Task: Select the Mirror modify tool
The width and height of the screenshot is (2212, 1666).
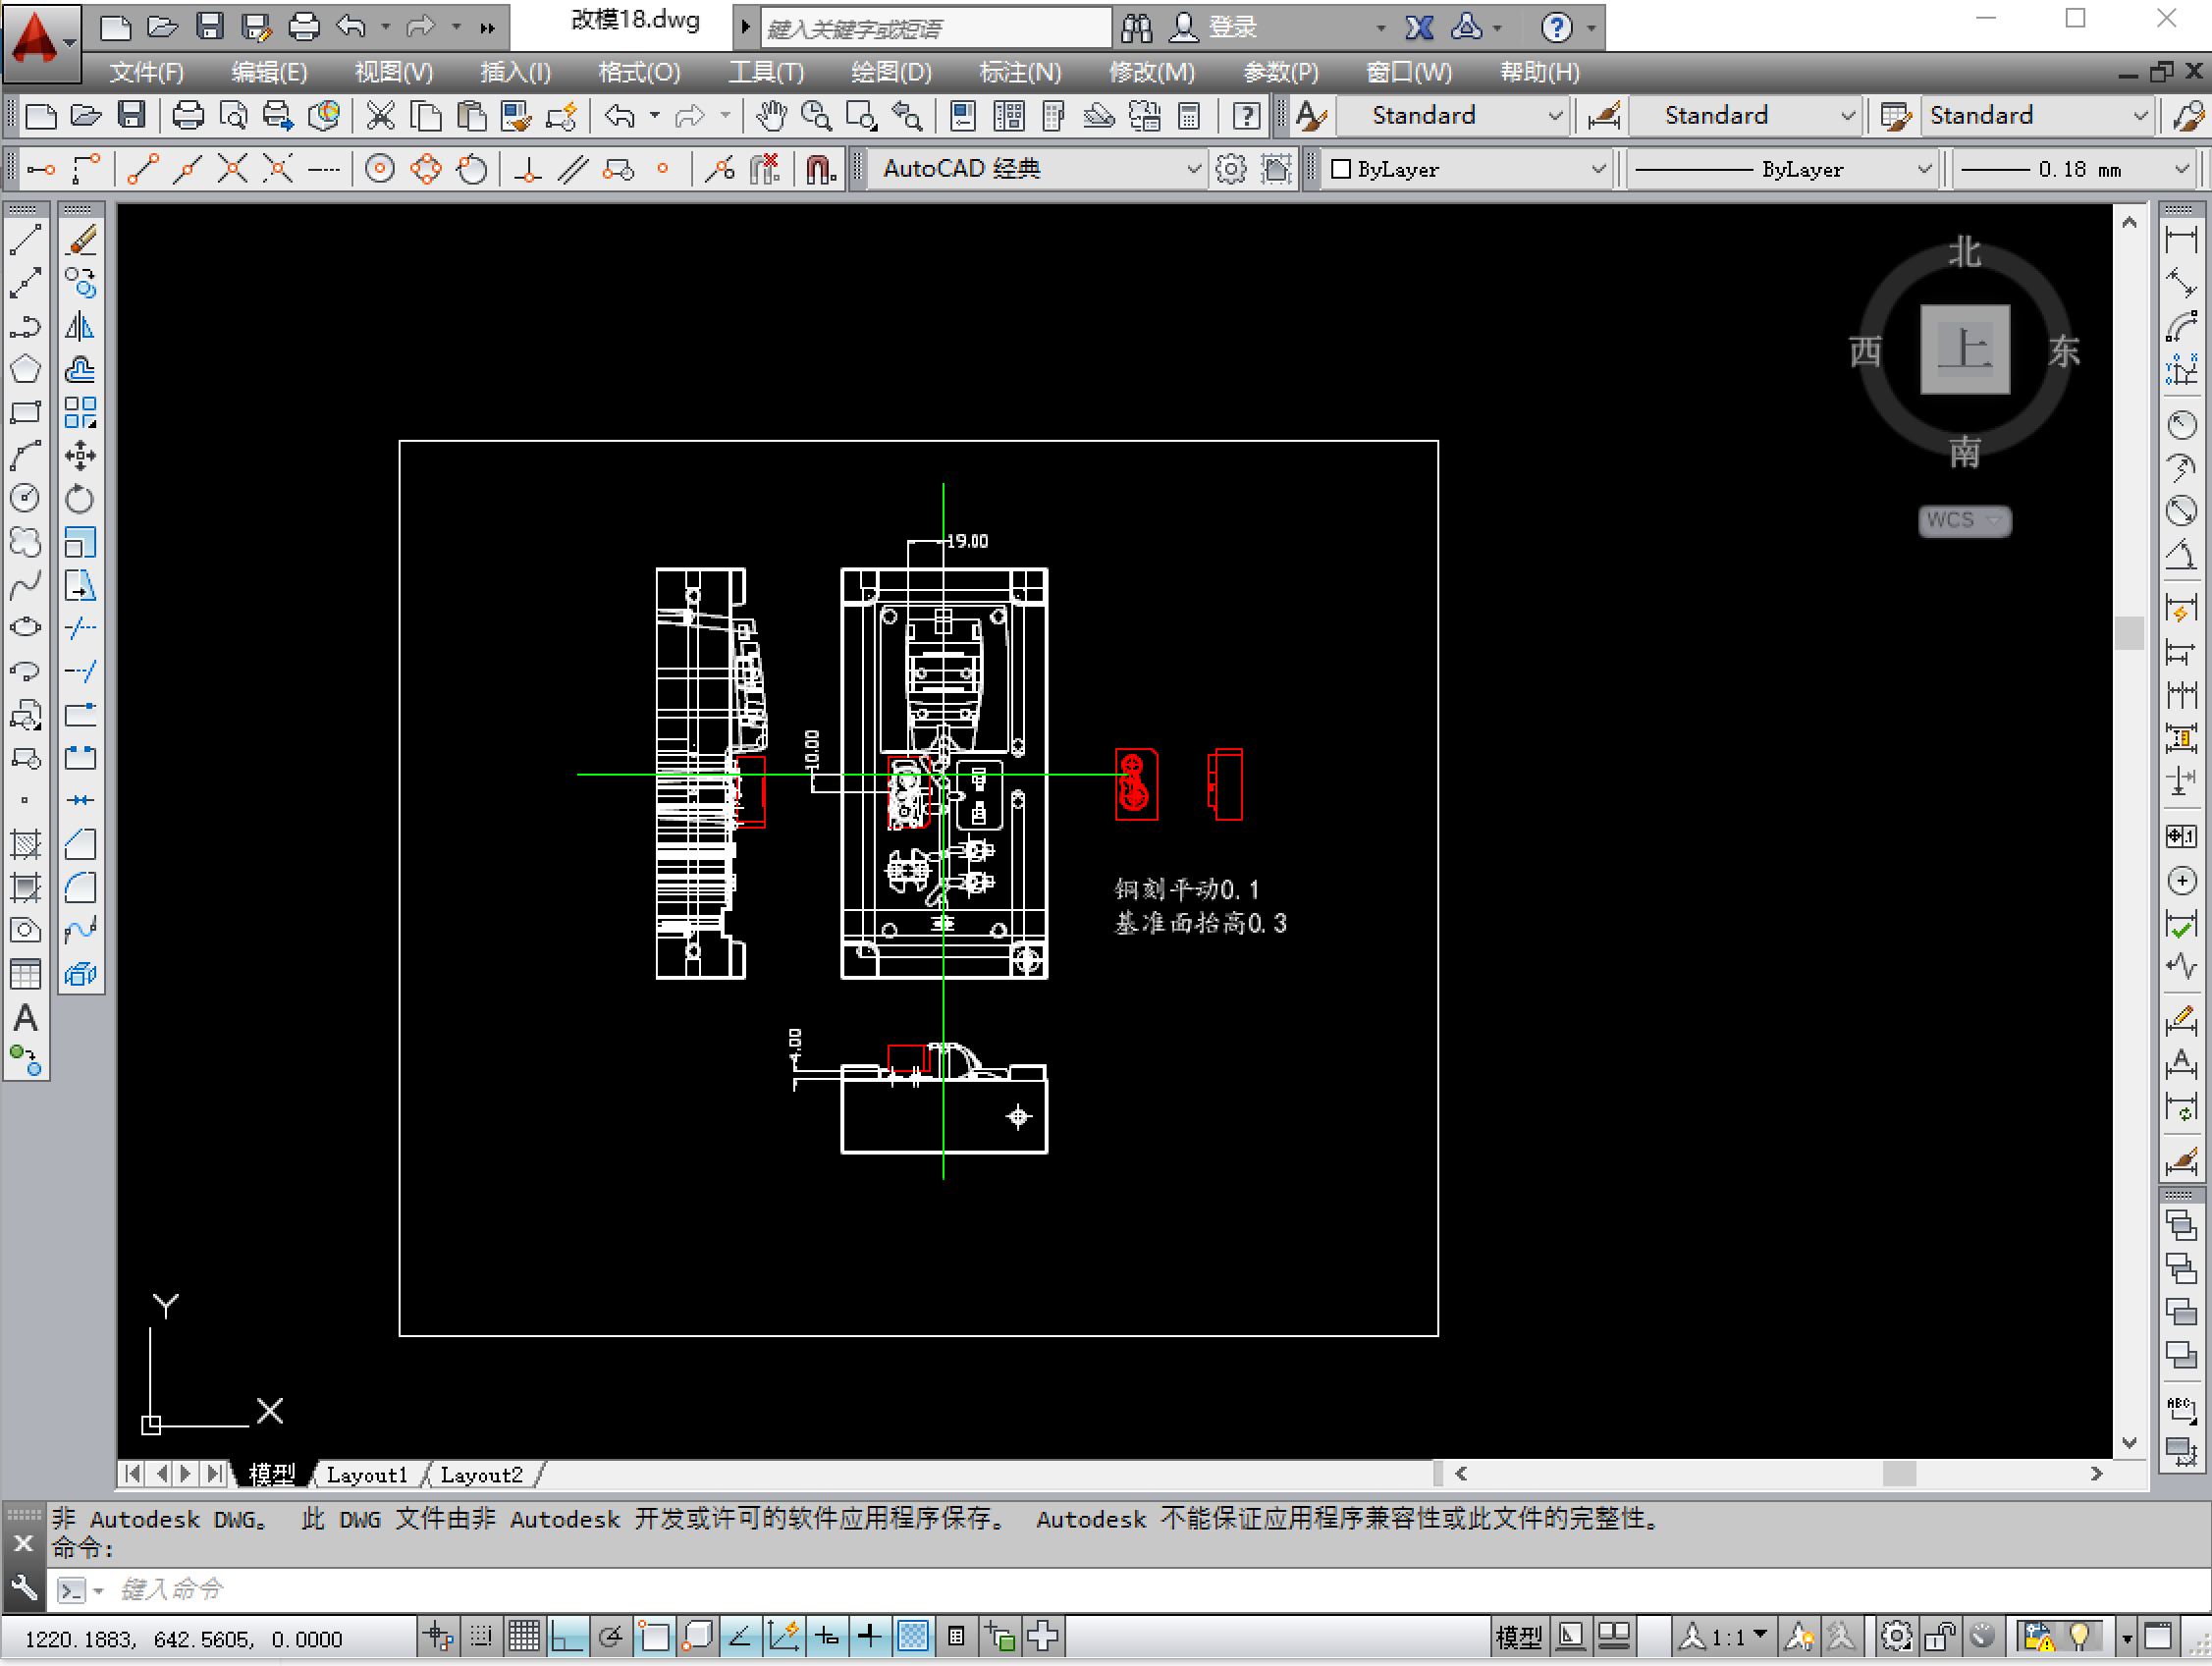Action: (x=80, y=327)
